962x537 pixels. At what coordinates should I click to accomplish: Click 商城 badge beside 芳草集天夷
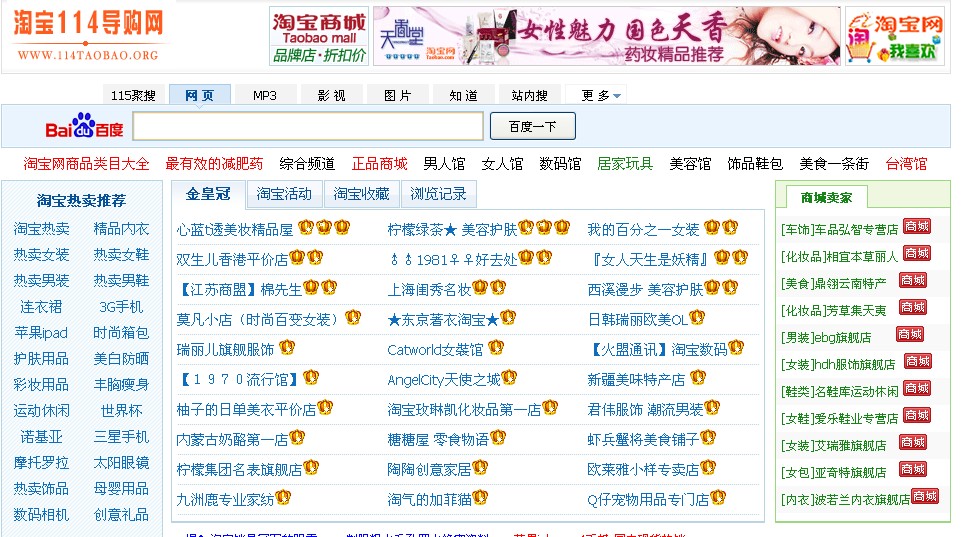coord(913,307)
